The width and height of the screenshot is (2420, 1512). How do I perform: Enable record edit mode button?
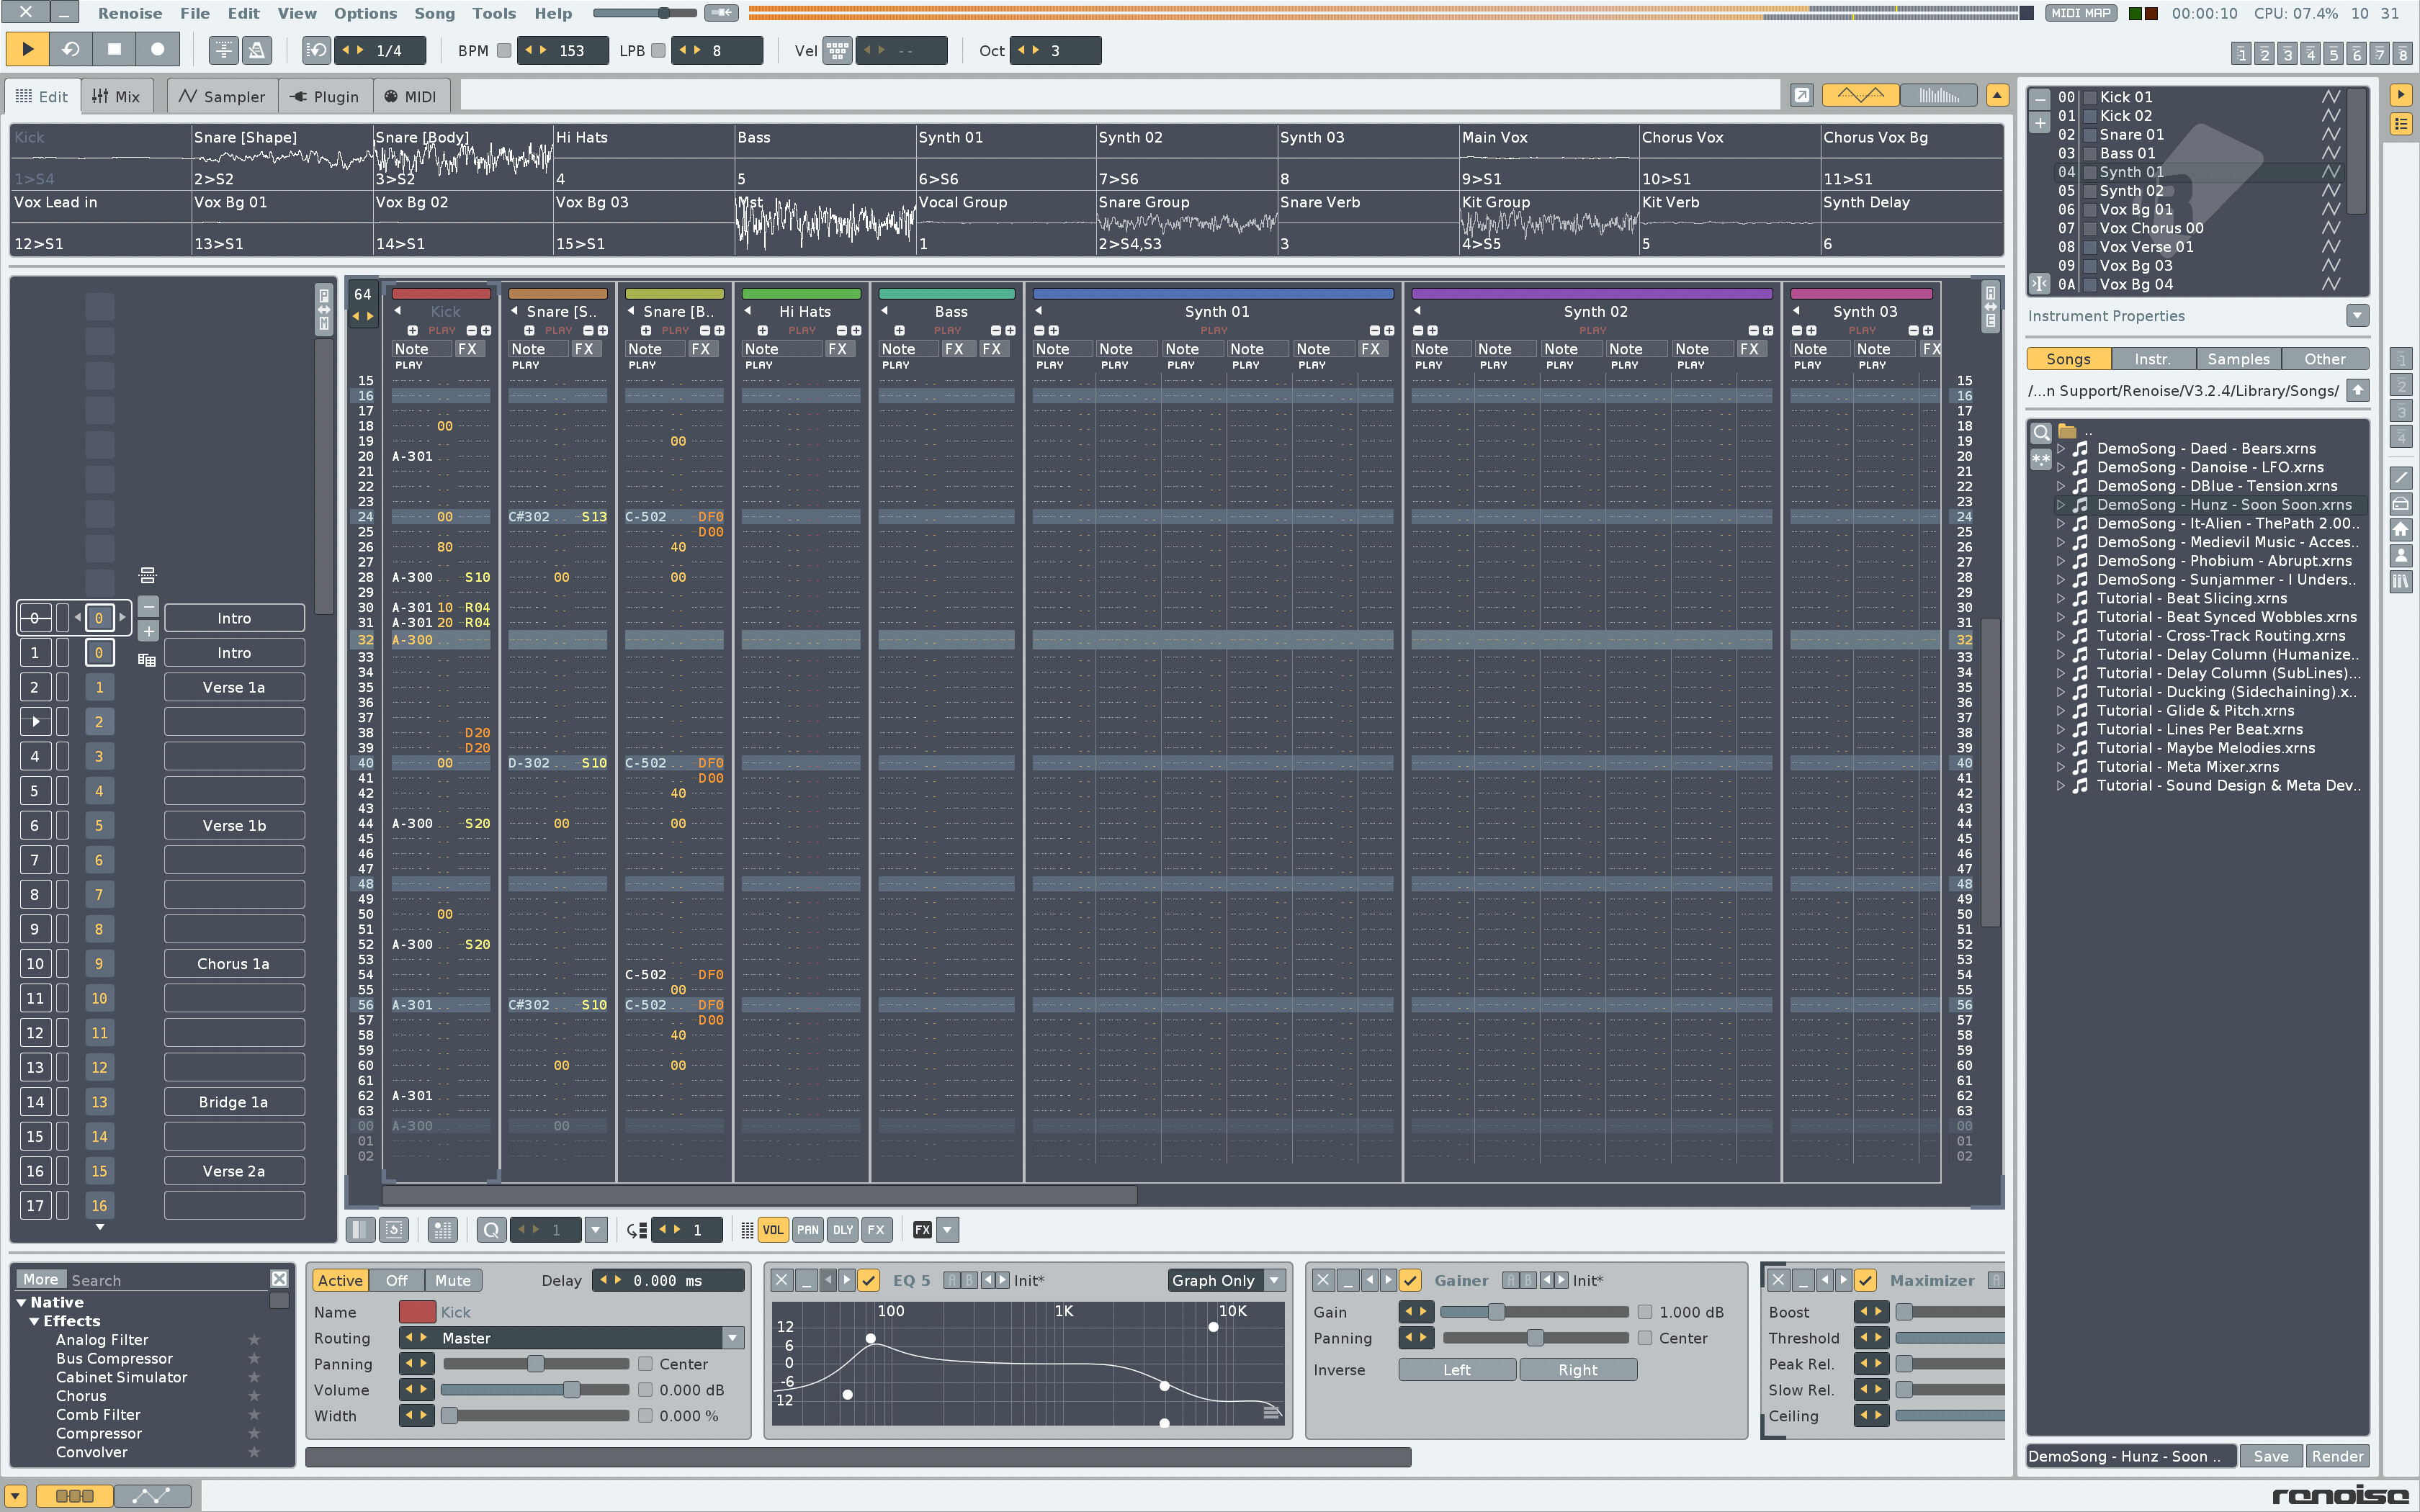[x=157, y=49]
